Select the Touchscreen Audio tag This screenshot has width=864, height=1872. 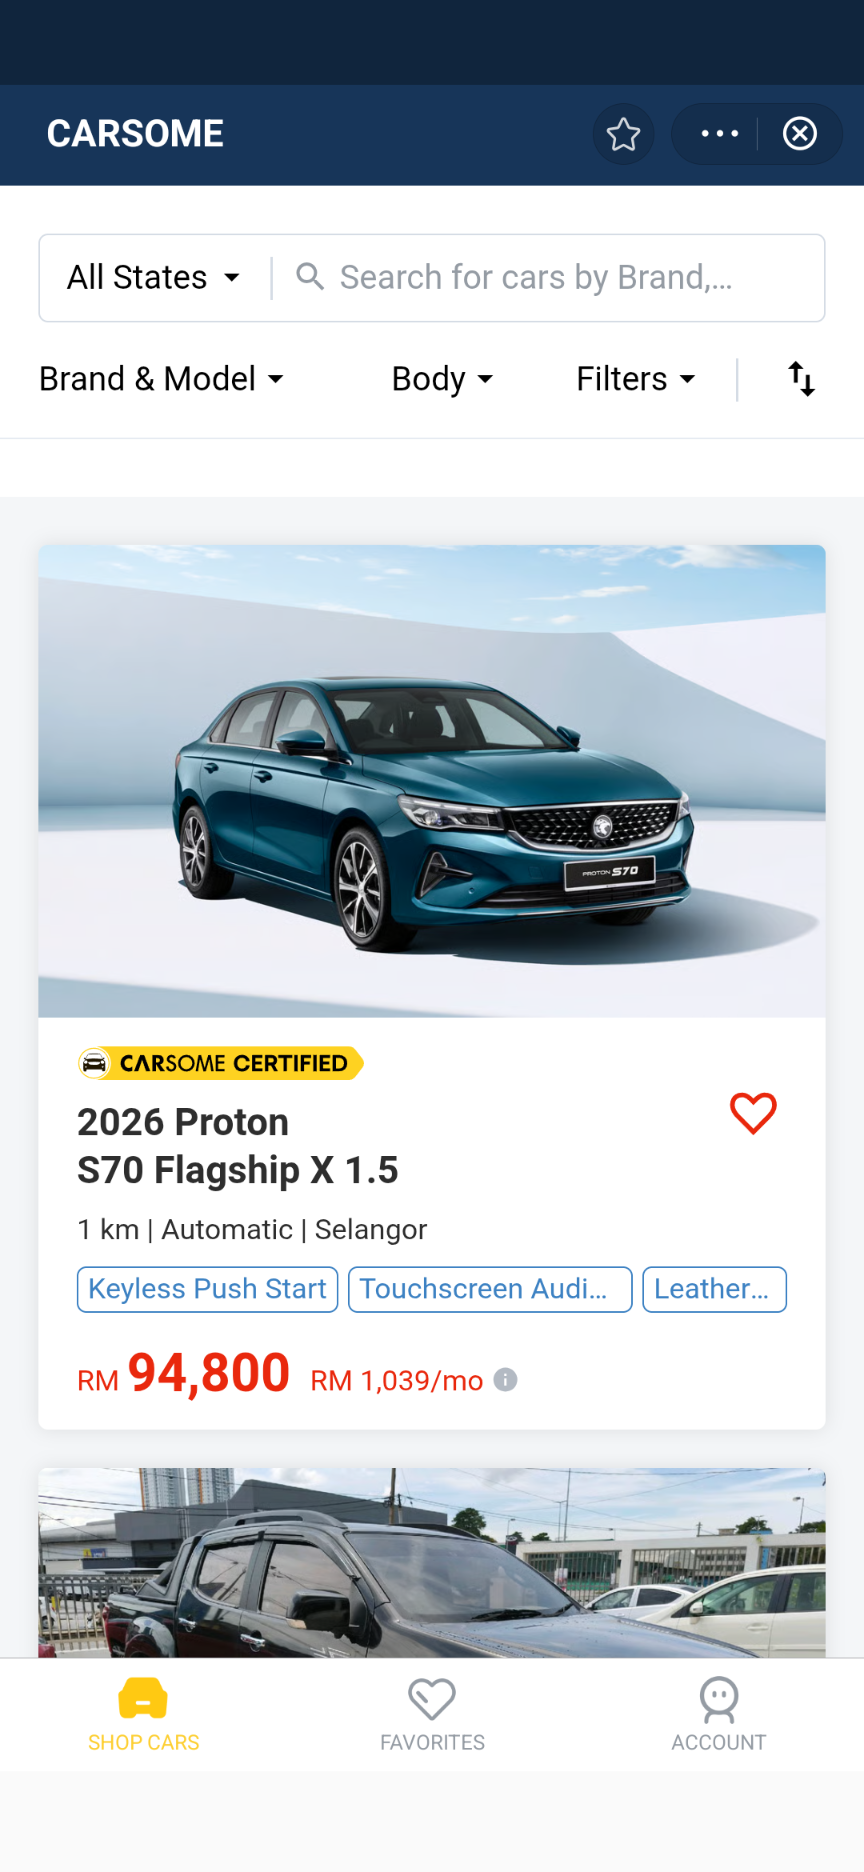[490, 1289]
